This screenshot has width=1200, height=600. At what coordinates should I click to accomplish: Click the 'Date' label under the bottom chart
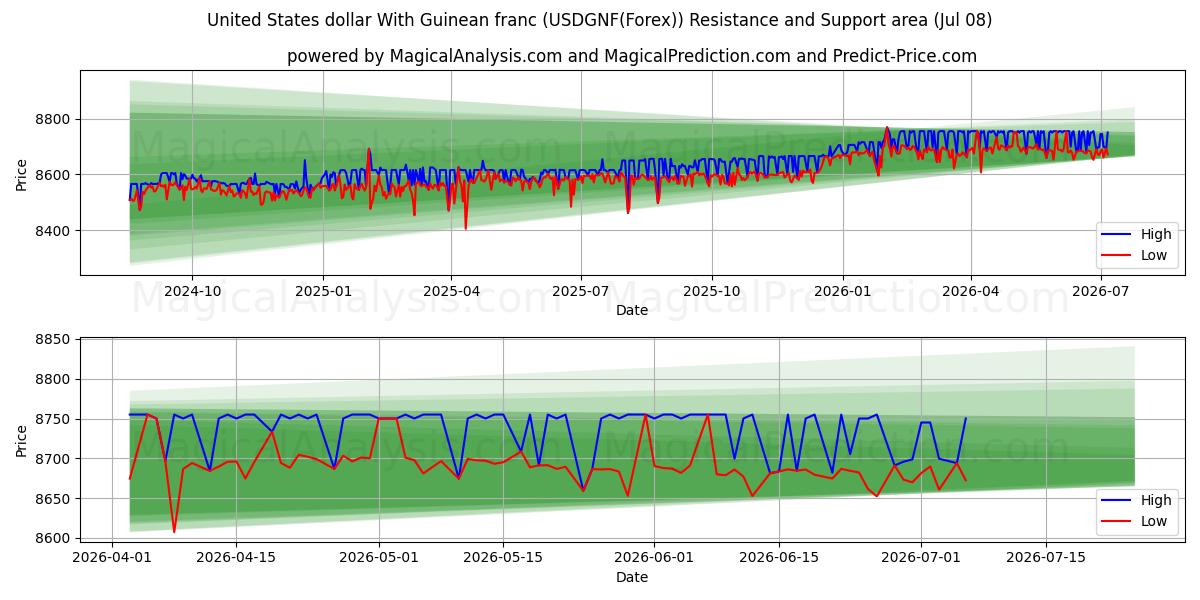tap(632, 578)
